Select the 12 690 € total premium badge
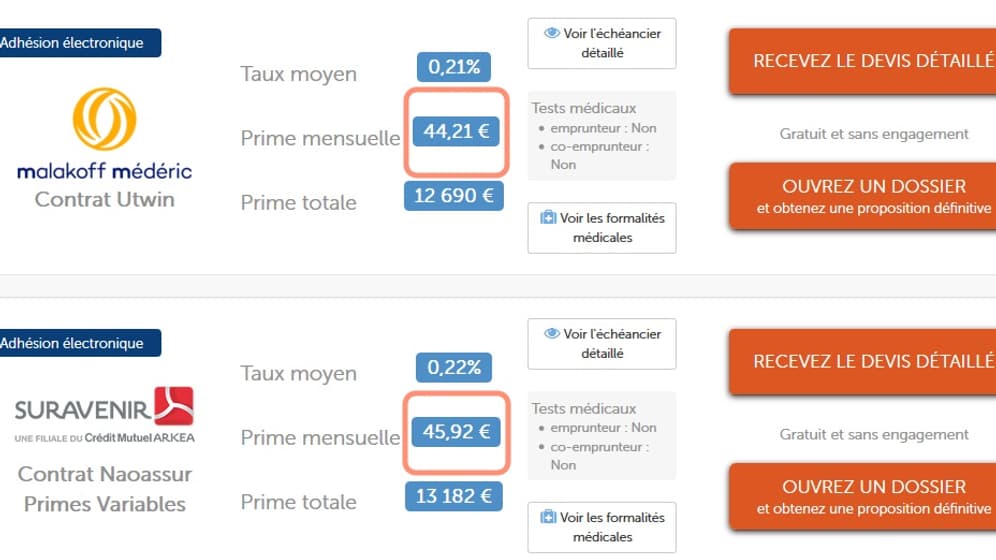Viewport: 996px width, 560px height. point(454,196)
